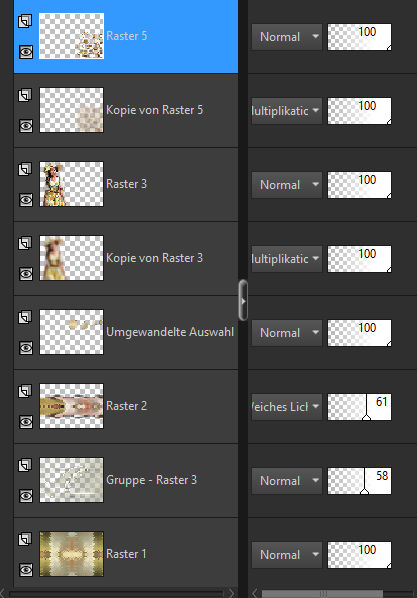
Task: Adjust opacity slider of Gruppe - Raster 3
Action: [x=359, y=481]
